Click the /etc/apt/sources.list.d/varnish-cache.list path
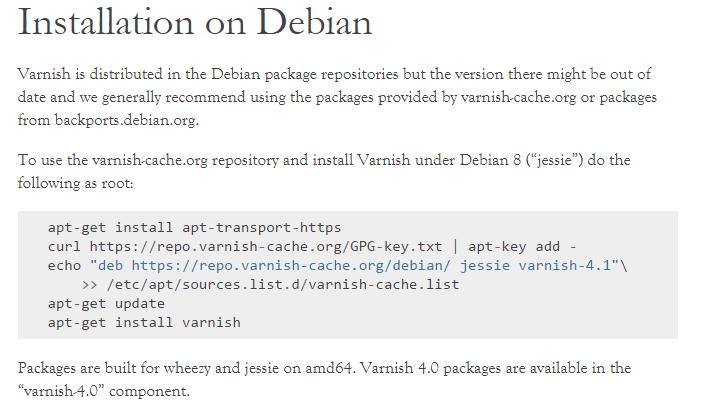The width and height of the screenshot is (713, 401). click(283, 284)
